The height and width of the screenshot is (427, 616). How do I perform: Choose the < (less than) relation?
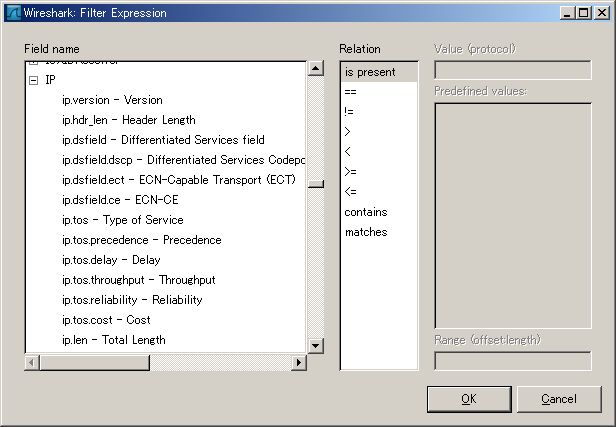[379, 152]
